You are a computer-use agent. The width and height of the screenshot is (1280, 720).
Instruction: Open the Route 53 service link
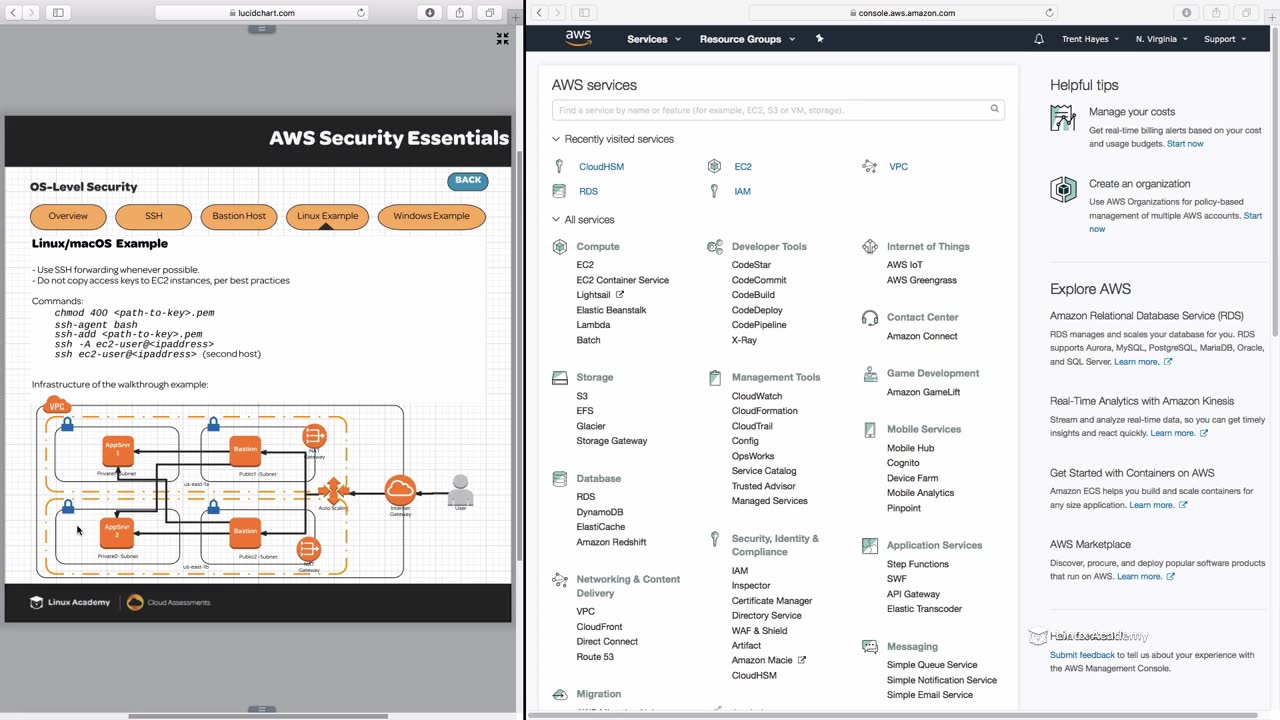point(595,657)
